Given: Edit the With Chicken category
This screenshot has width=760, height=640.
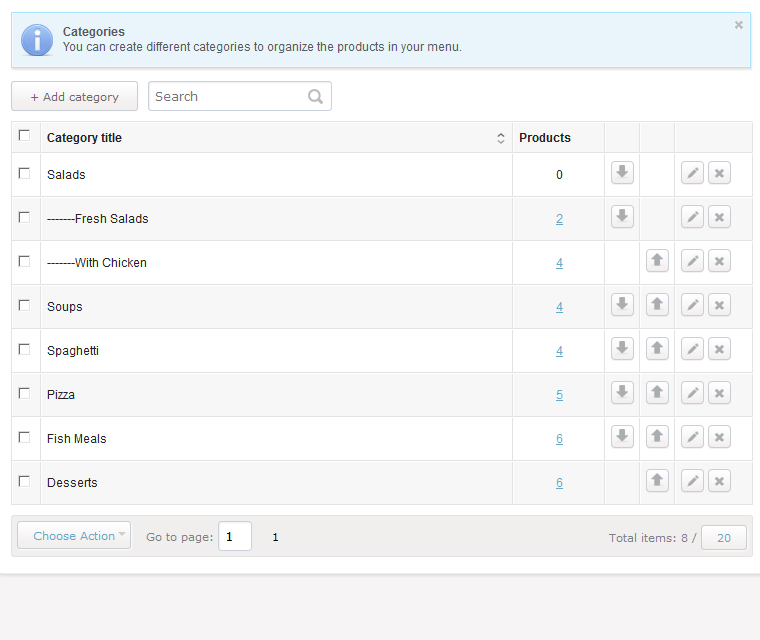Looking at the screenshot, I should tap(692, 261).
